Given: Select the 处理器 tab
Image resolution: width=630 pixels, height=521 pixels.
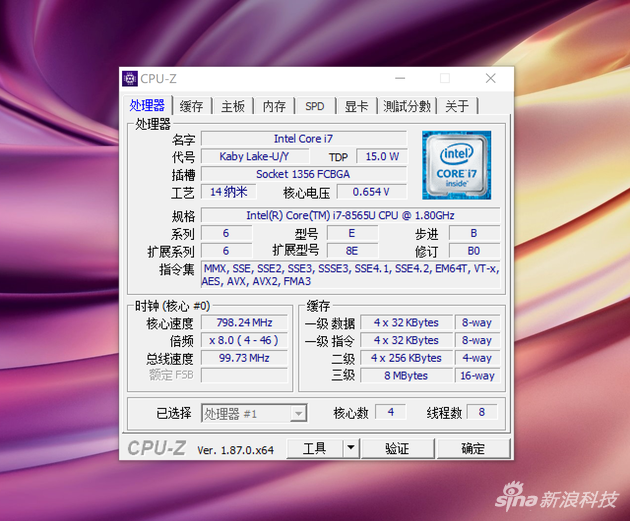Looking at the screenshot, I should [147, 105].
